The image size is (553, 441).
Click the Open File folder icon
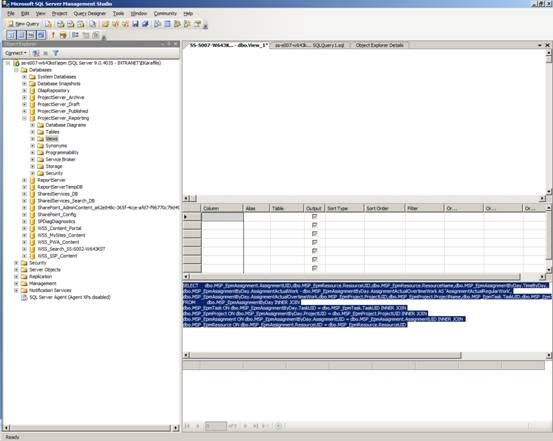pyautogui.click(x=105, y=24)
